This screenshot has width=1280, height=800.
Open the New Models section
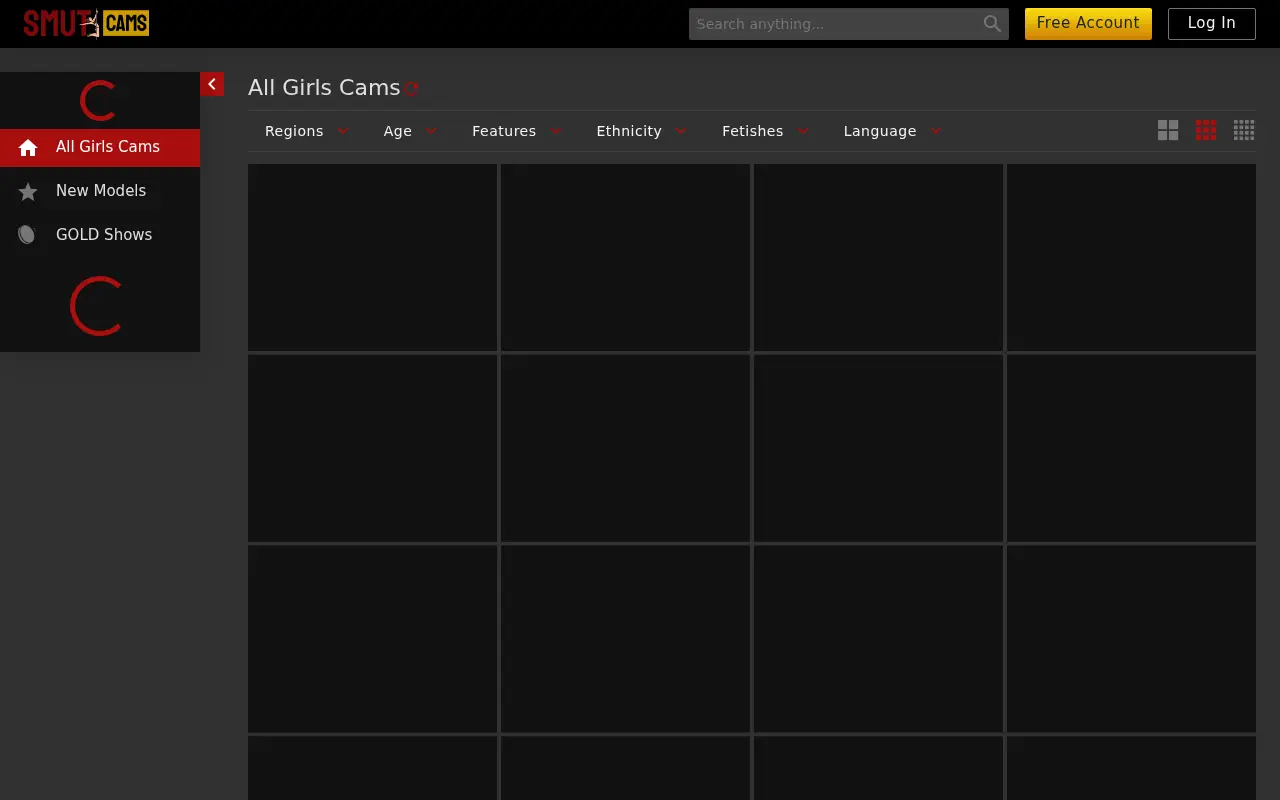pos(100,191)
